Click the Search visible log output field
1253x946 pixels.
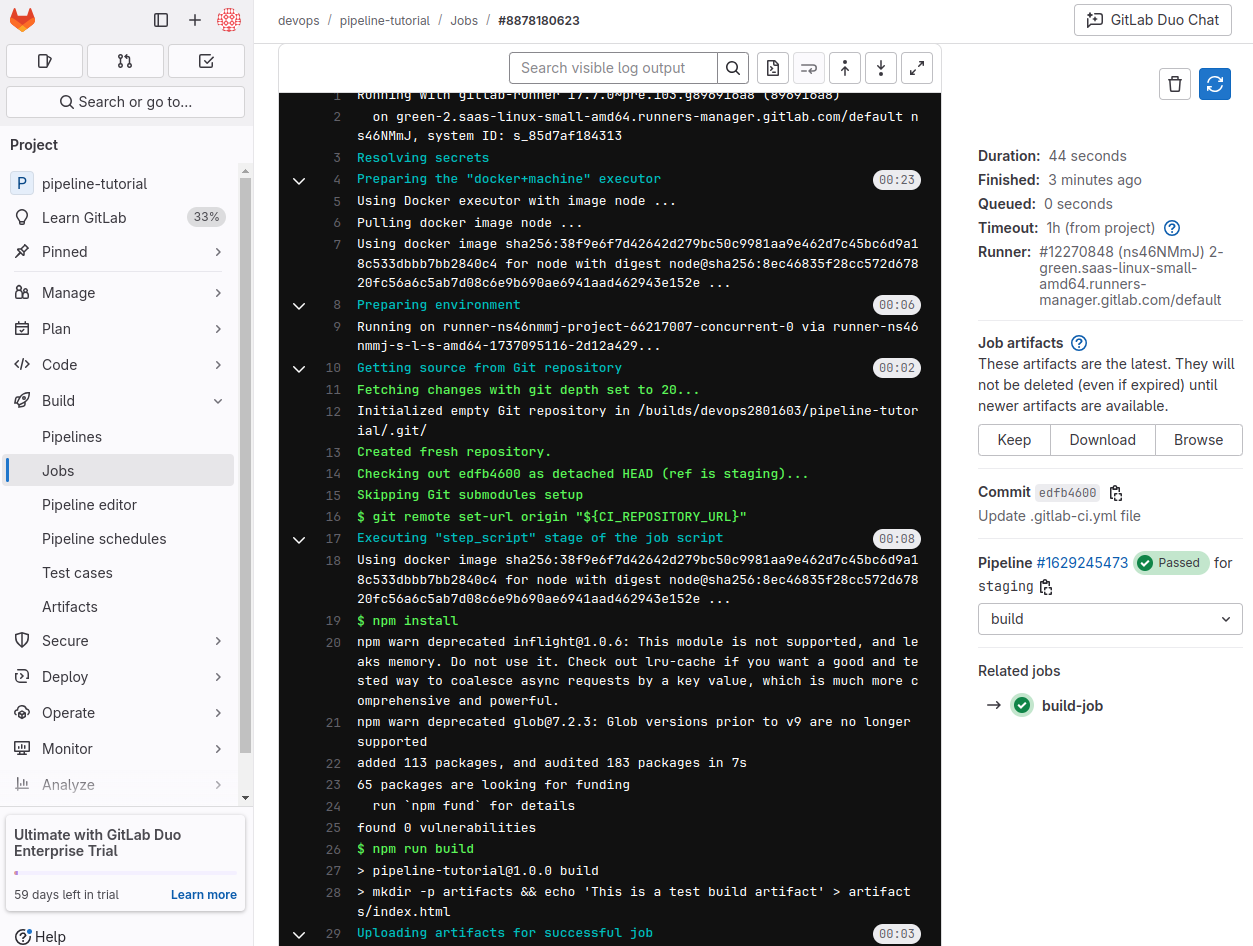(613, 68)
